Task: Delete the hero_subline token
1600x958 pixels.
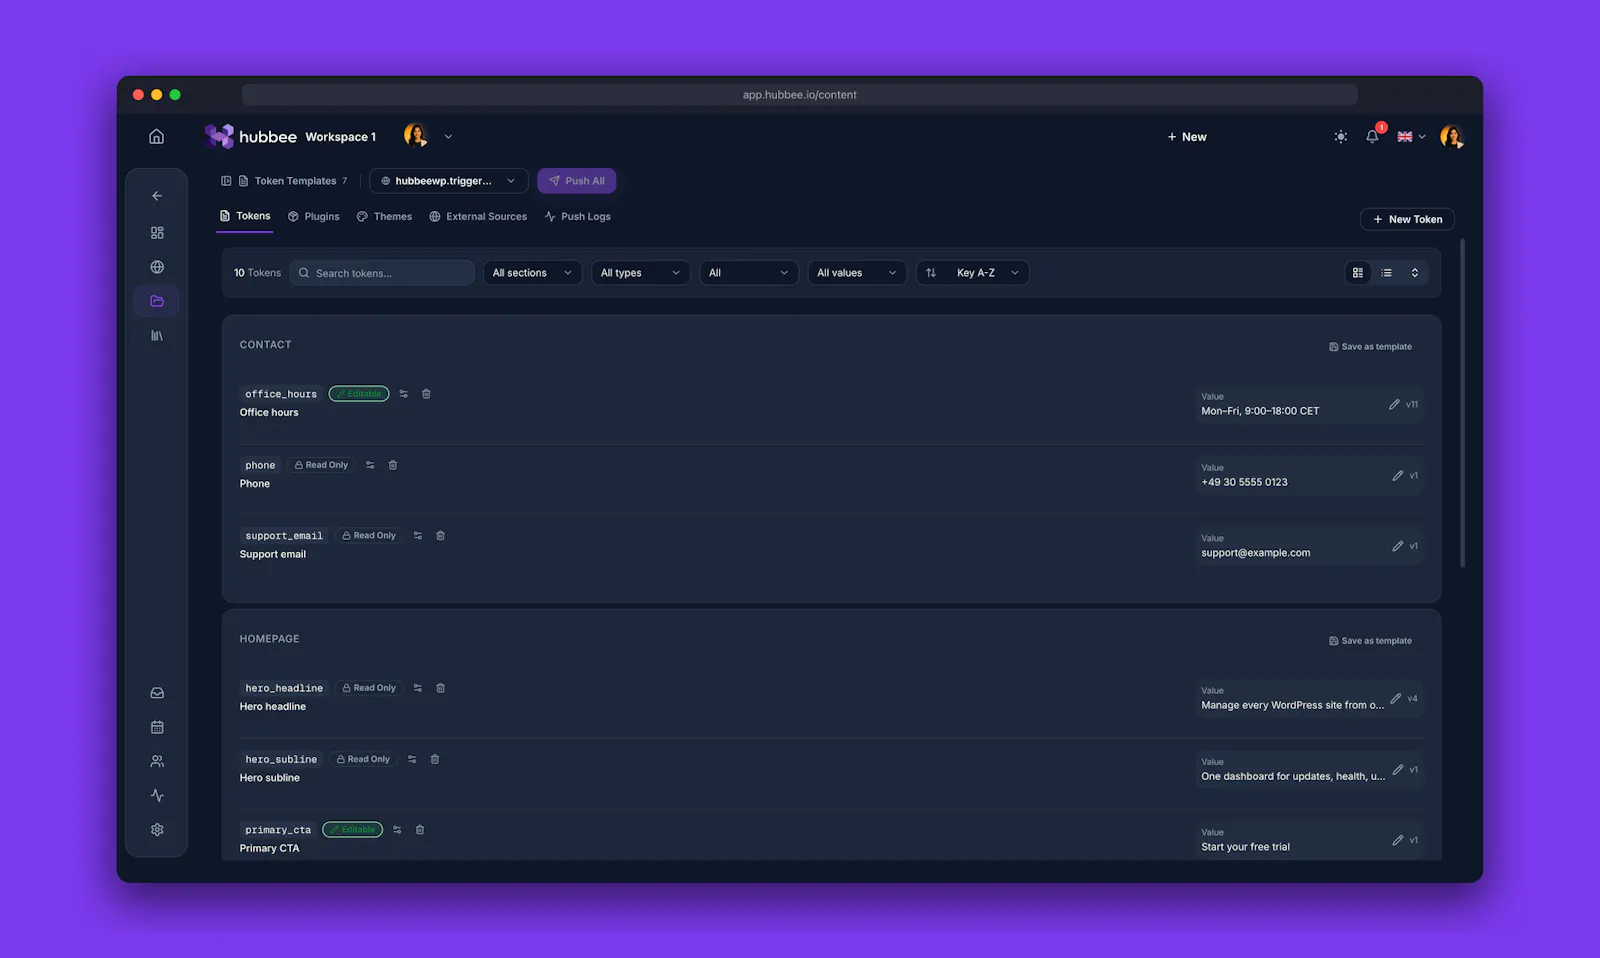Action: [435, 759]
